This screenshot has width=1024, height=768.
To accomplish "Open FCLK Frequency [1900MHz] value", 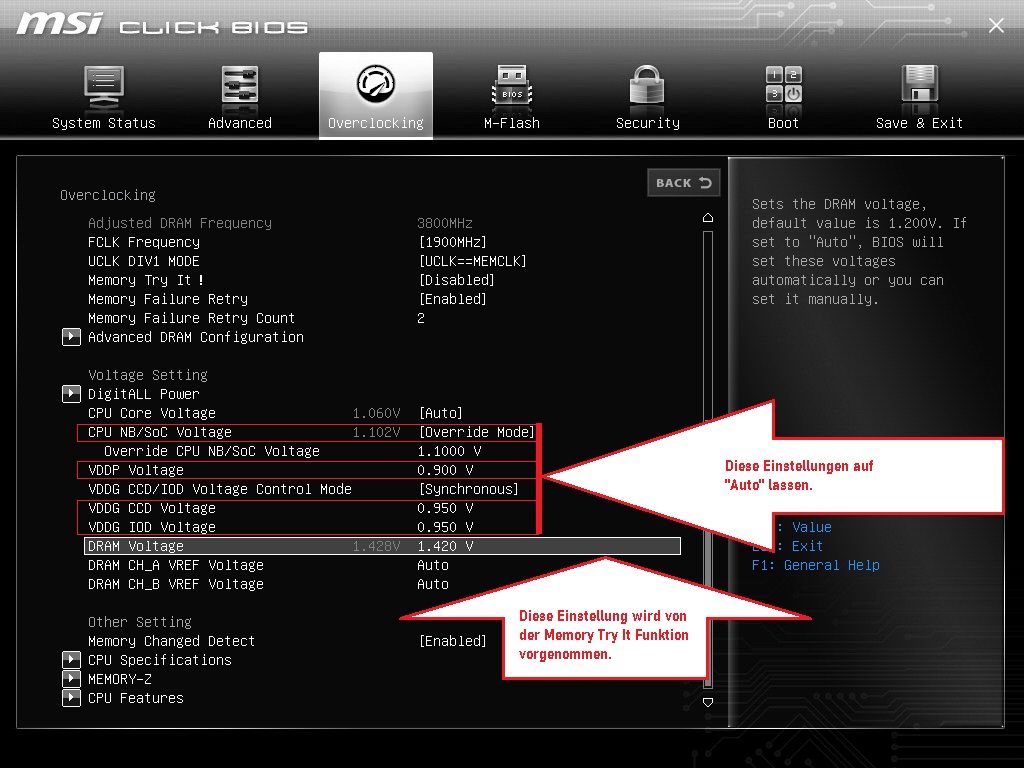I will [453, 242].
